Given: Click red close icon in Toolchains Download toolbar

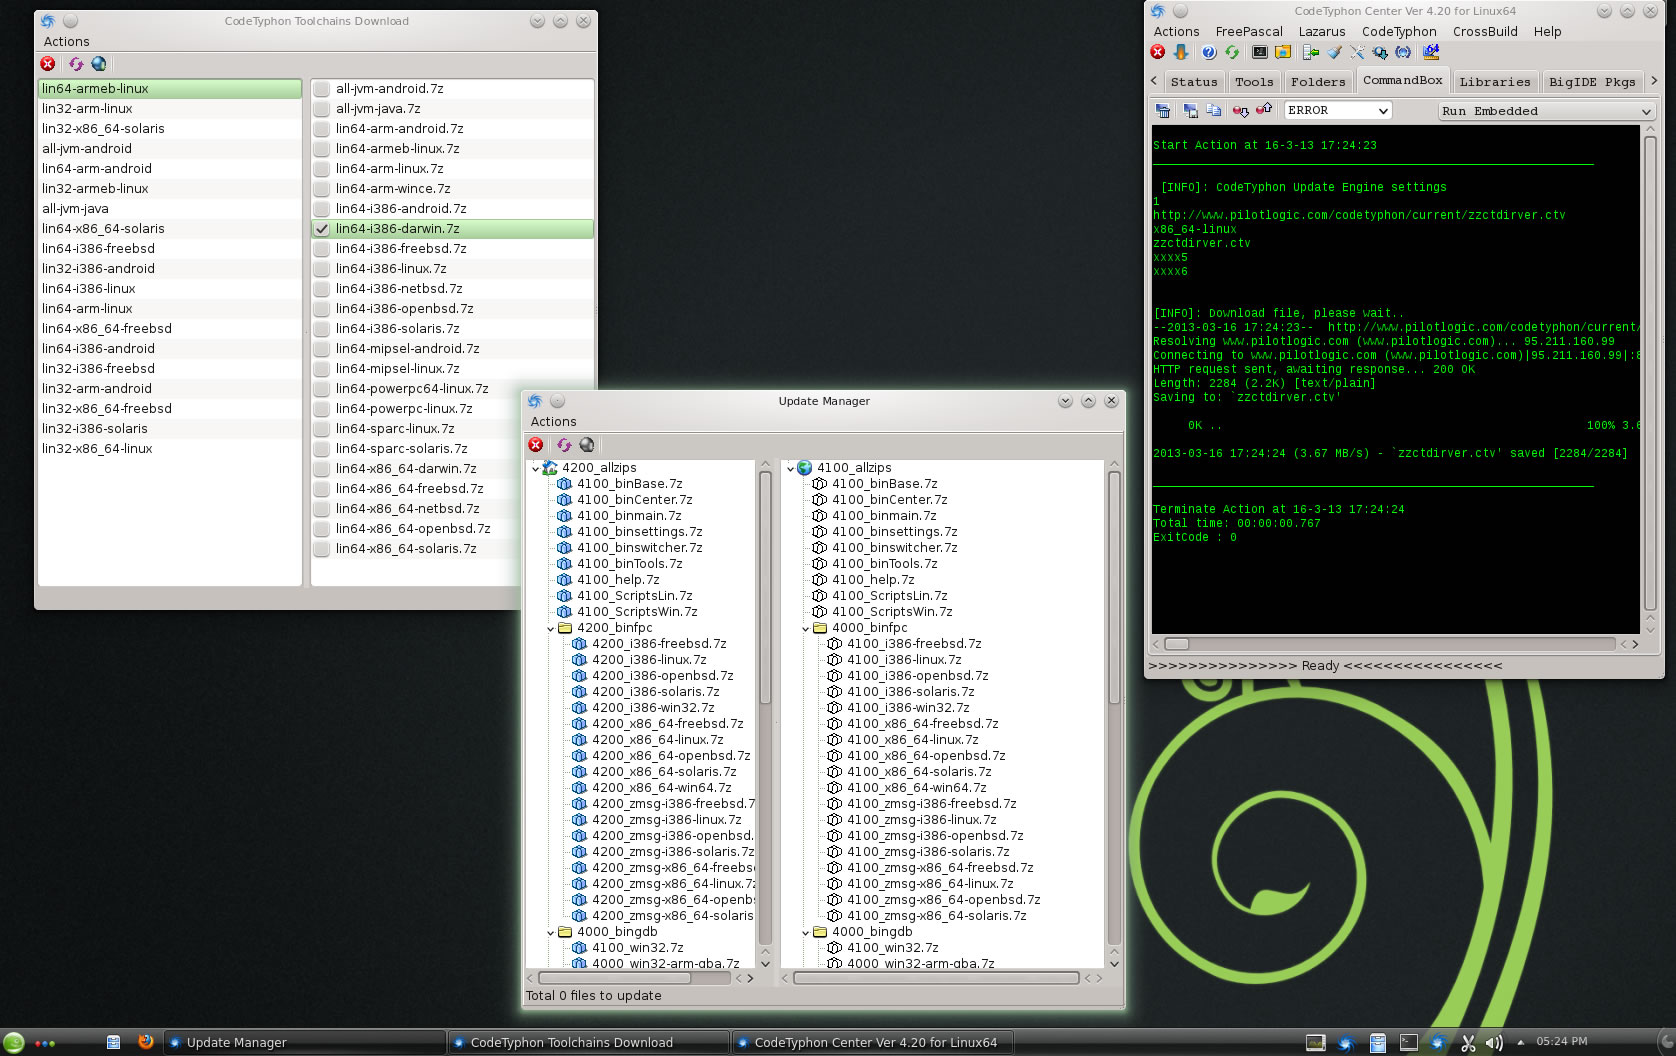Looking at the screenshot, I should (x=48, y=64).
